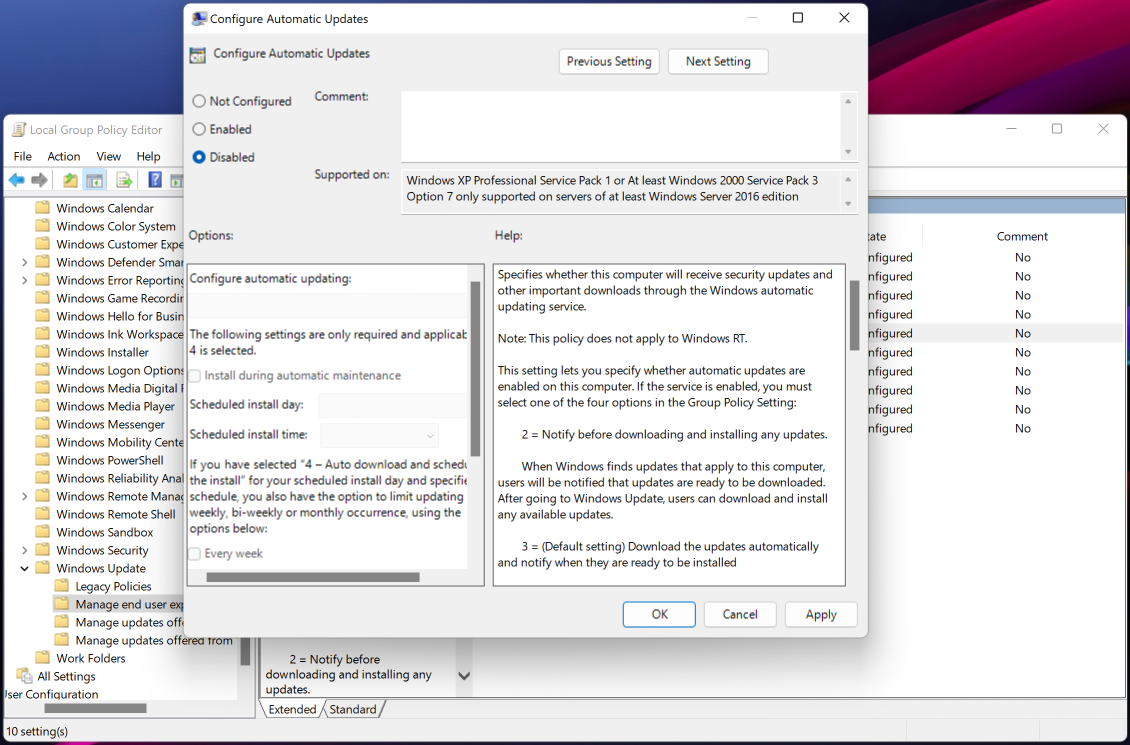Toggle the Show/Hide Action Pane icon
Screen dimensions: 1130x745
click(177, 179)
